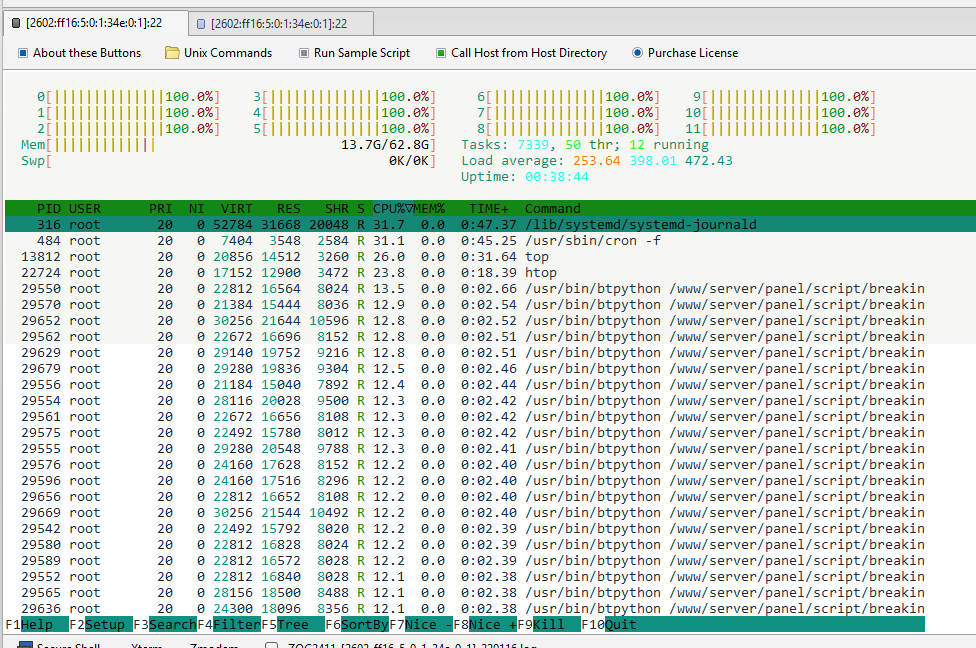Open the F6 SortBy selector
The height and width of the screenshot is (648, 976).
[356, 624]
